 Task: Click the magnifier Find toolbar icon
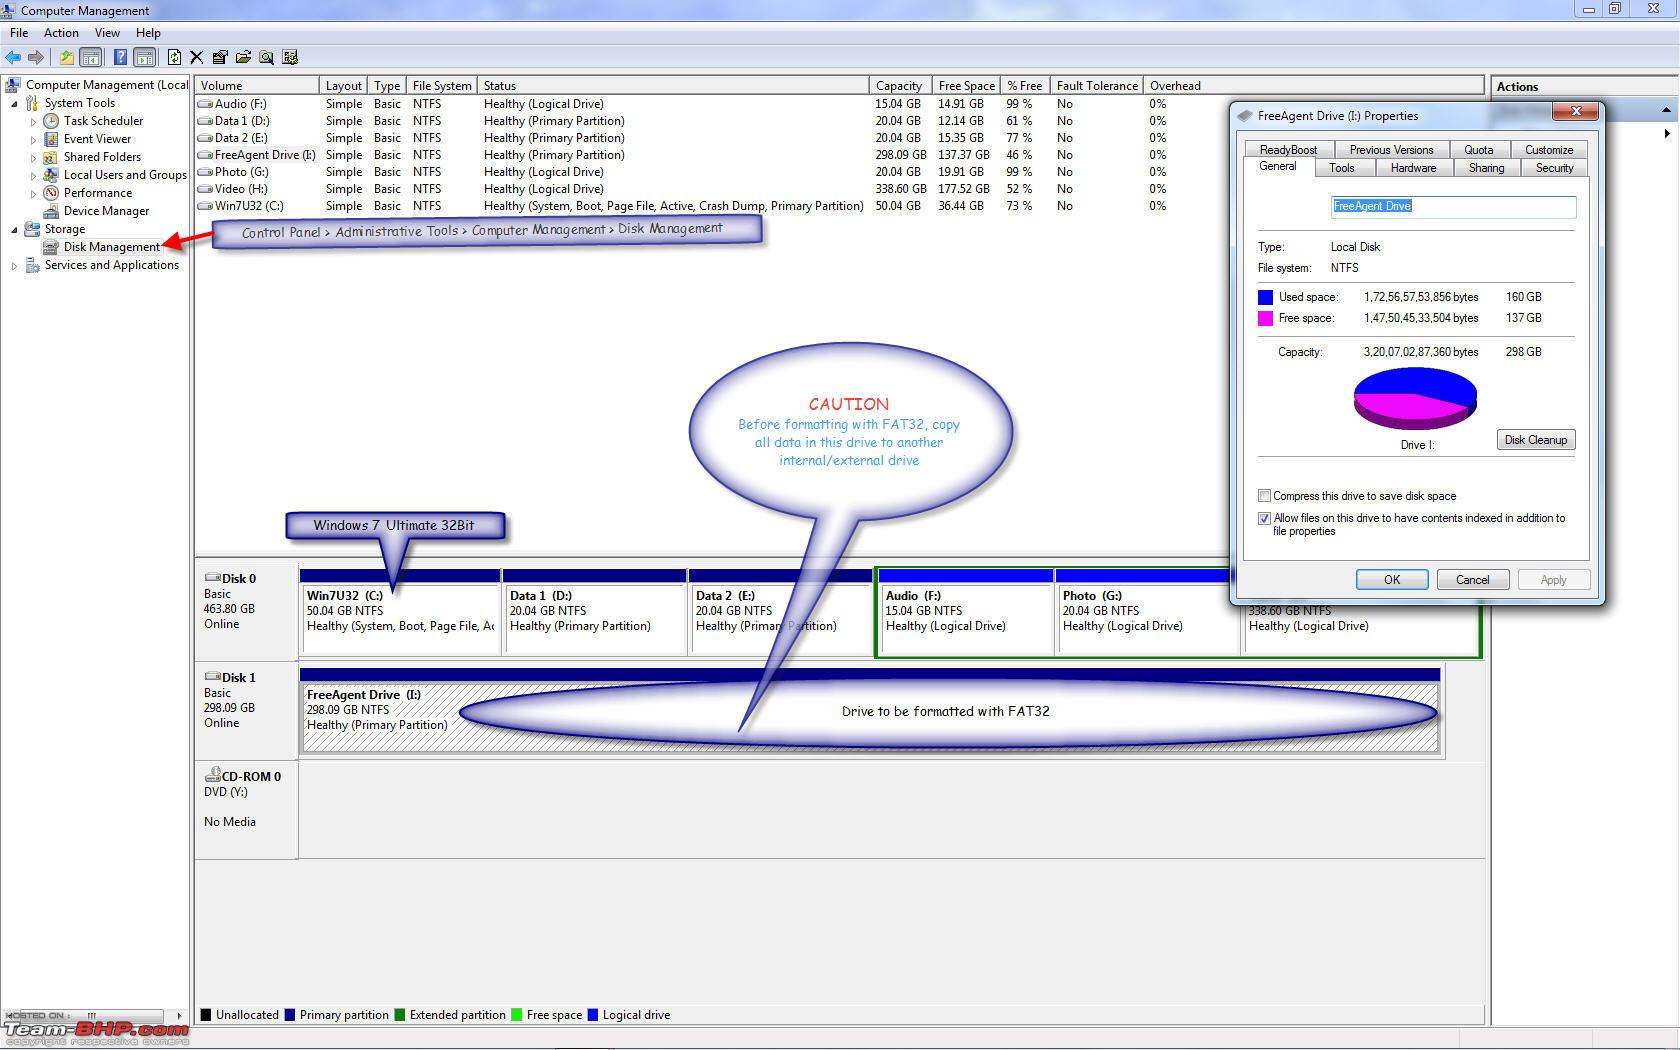pyautogui.click(x=267, y=57)
